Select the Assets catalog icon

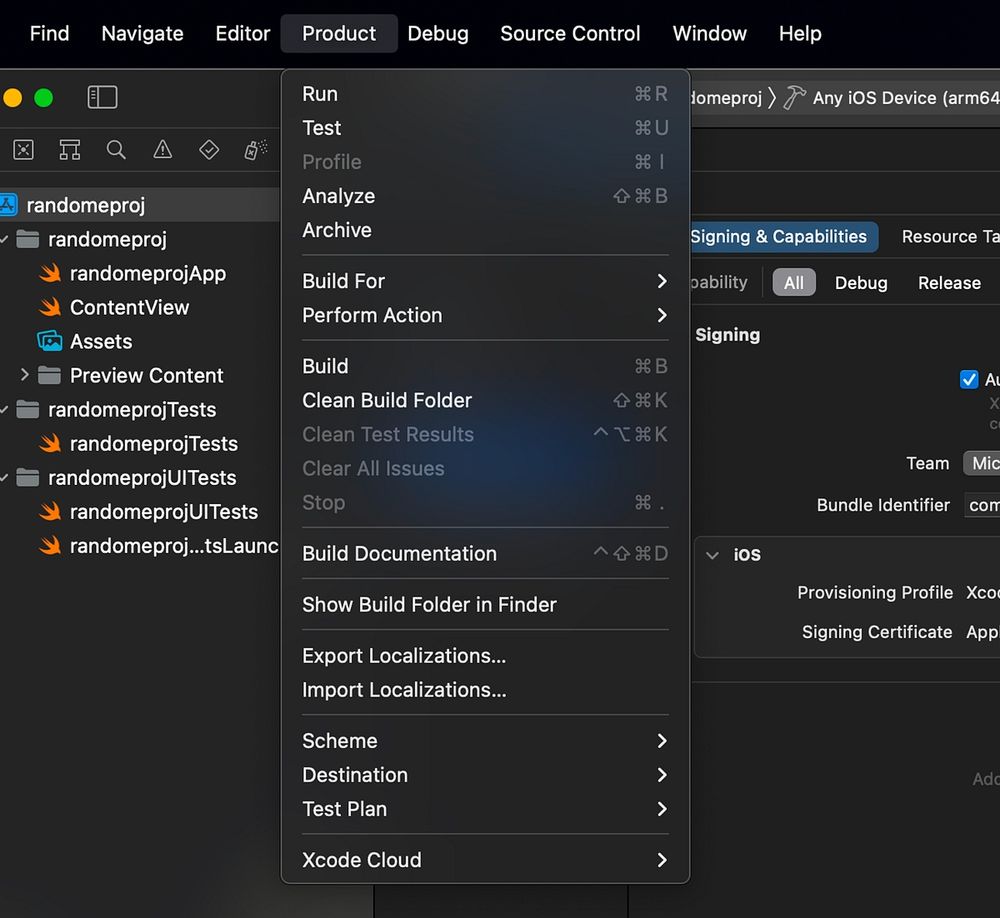pyautogui.click(x=50, y=341)
